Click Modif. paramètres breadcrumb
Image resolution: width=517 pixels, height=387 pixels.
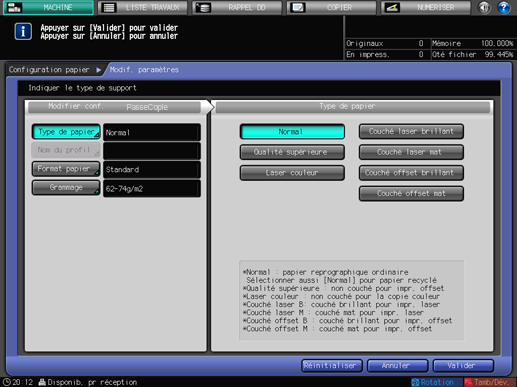(144, 70)
